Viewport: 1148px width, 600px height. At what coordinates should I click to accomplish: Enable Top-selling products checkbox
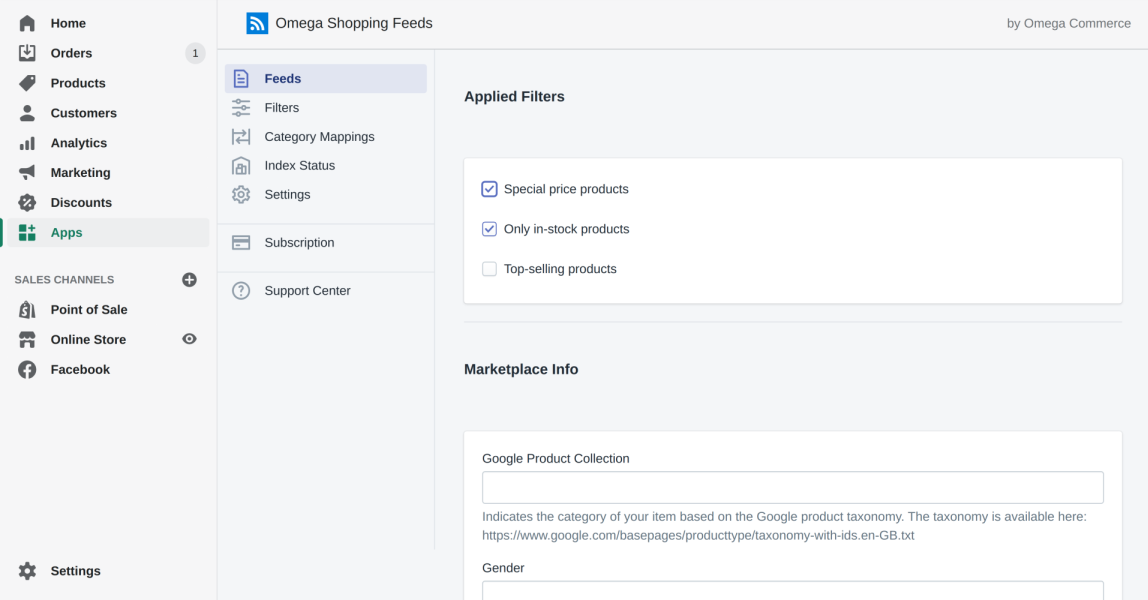tap(489, 269)
